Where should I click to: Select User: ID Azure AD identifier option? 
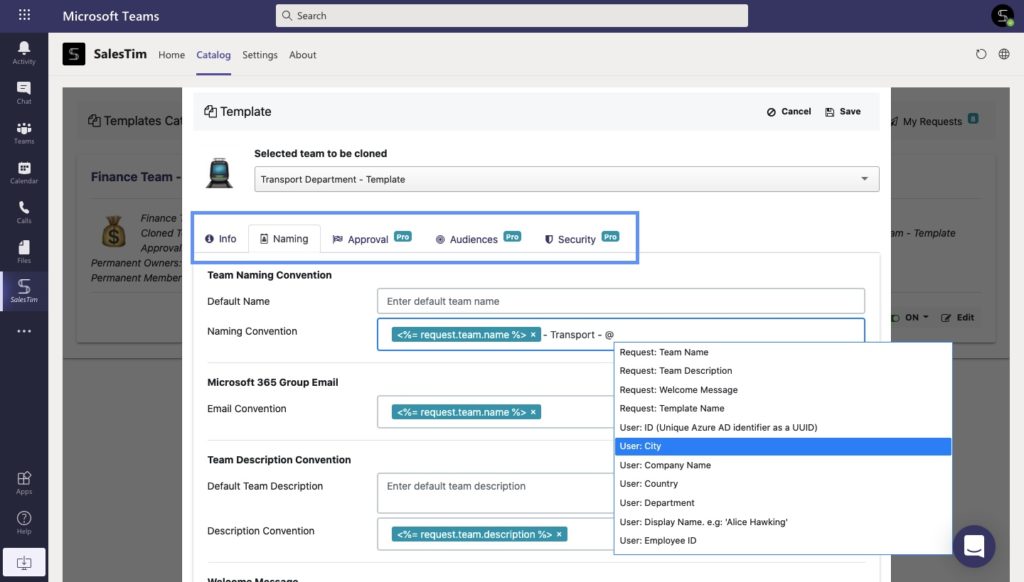[782, 427]
